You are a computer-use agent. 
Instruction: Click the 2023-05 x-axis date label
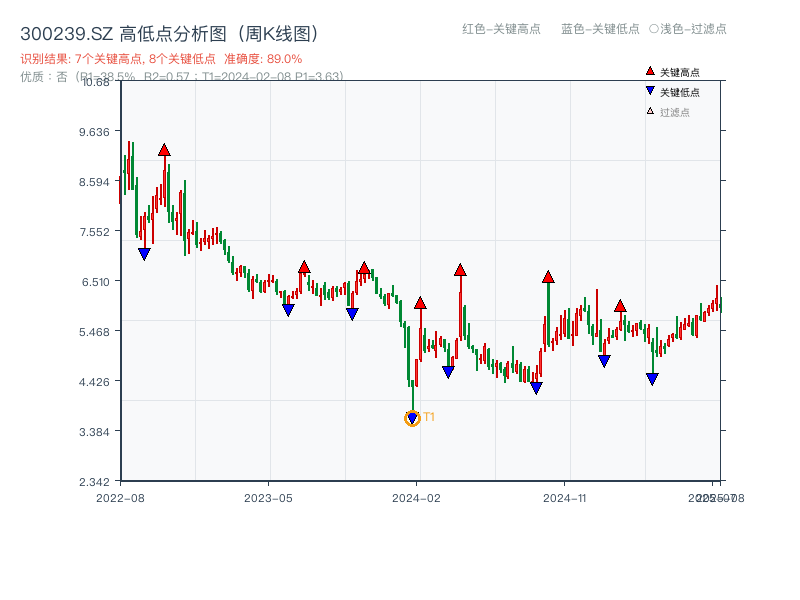(x=268, y=497)
